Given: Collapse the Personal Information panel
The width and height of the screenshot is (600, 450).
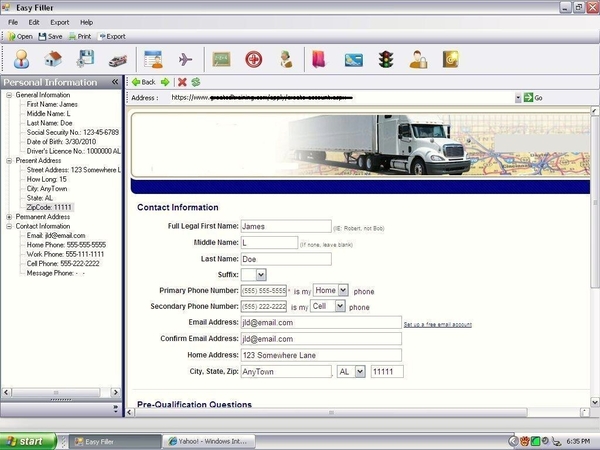Looking at the screenshot, I should coord(115,82).
